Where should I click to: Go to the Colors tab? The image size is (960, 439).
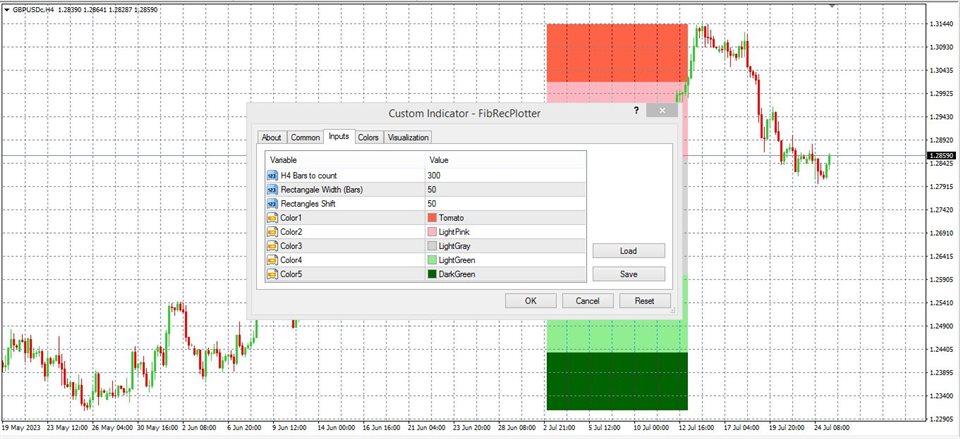(x=368, y=138)
